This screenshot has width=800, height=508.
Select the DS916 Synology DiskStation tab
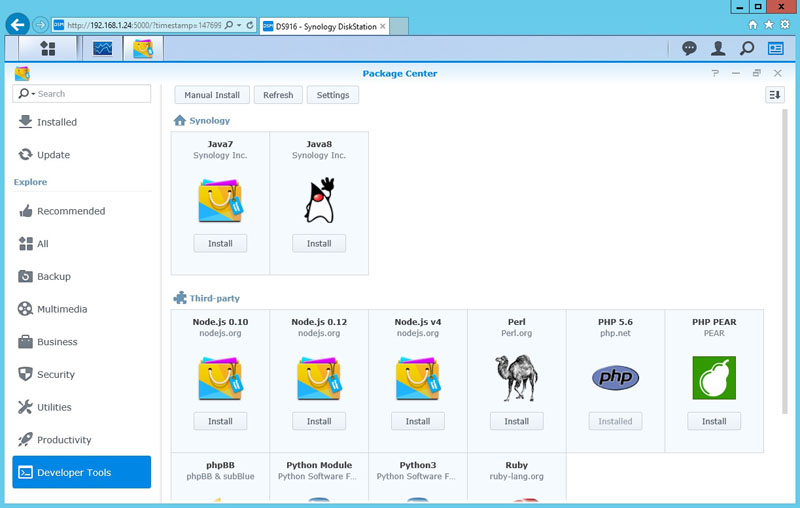coord(324,27)
